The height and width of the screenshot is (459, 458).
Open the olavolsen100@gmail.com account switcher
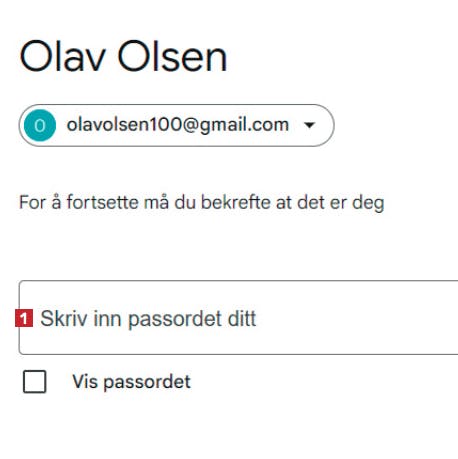tap(176, 125)
